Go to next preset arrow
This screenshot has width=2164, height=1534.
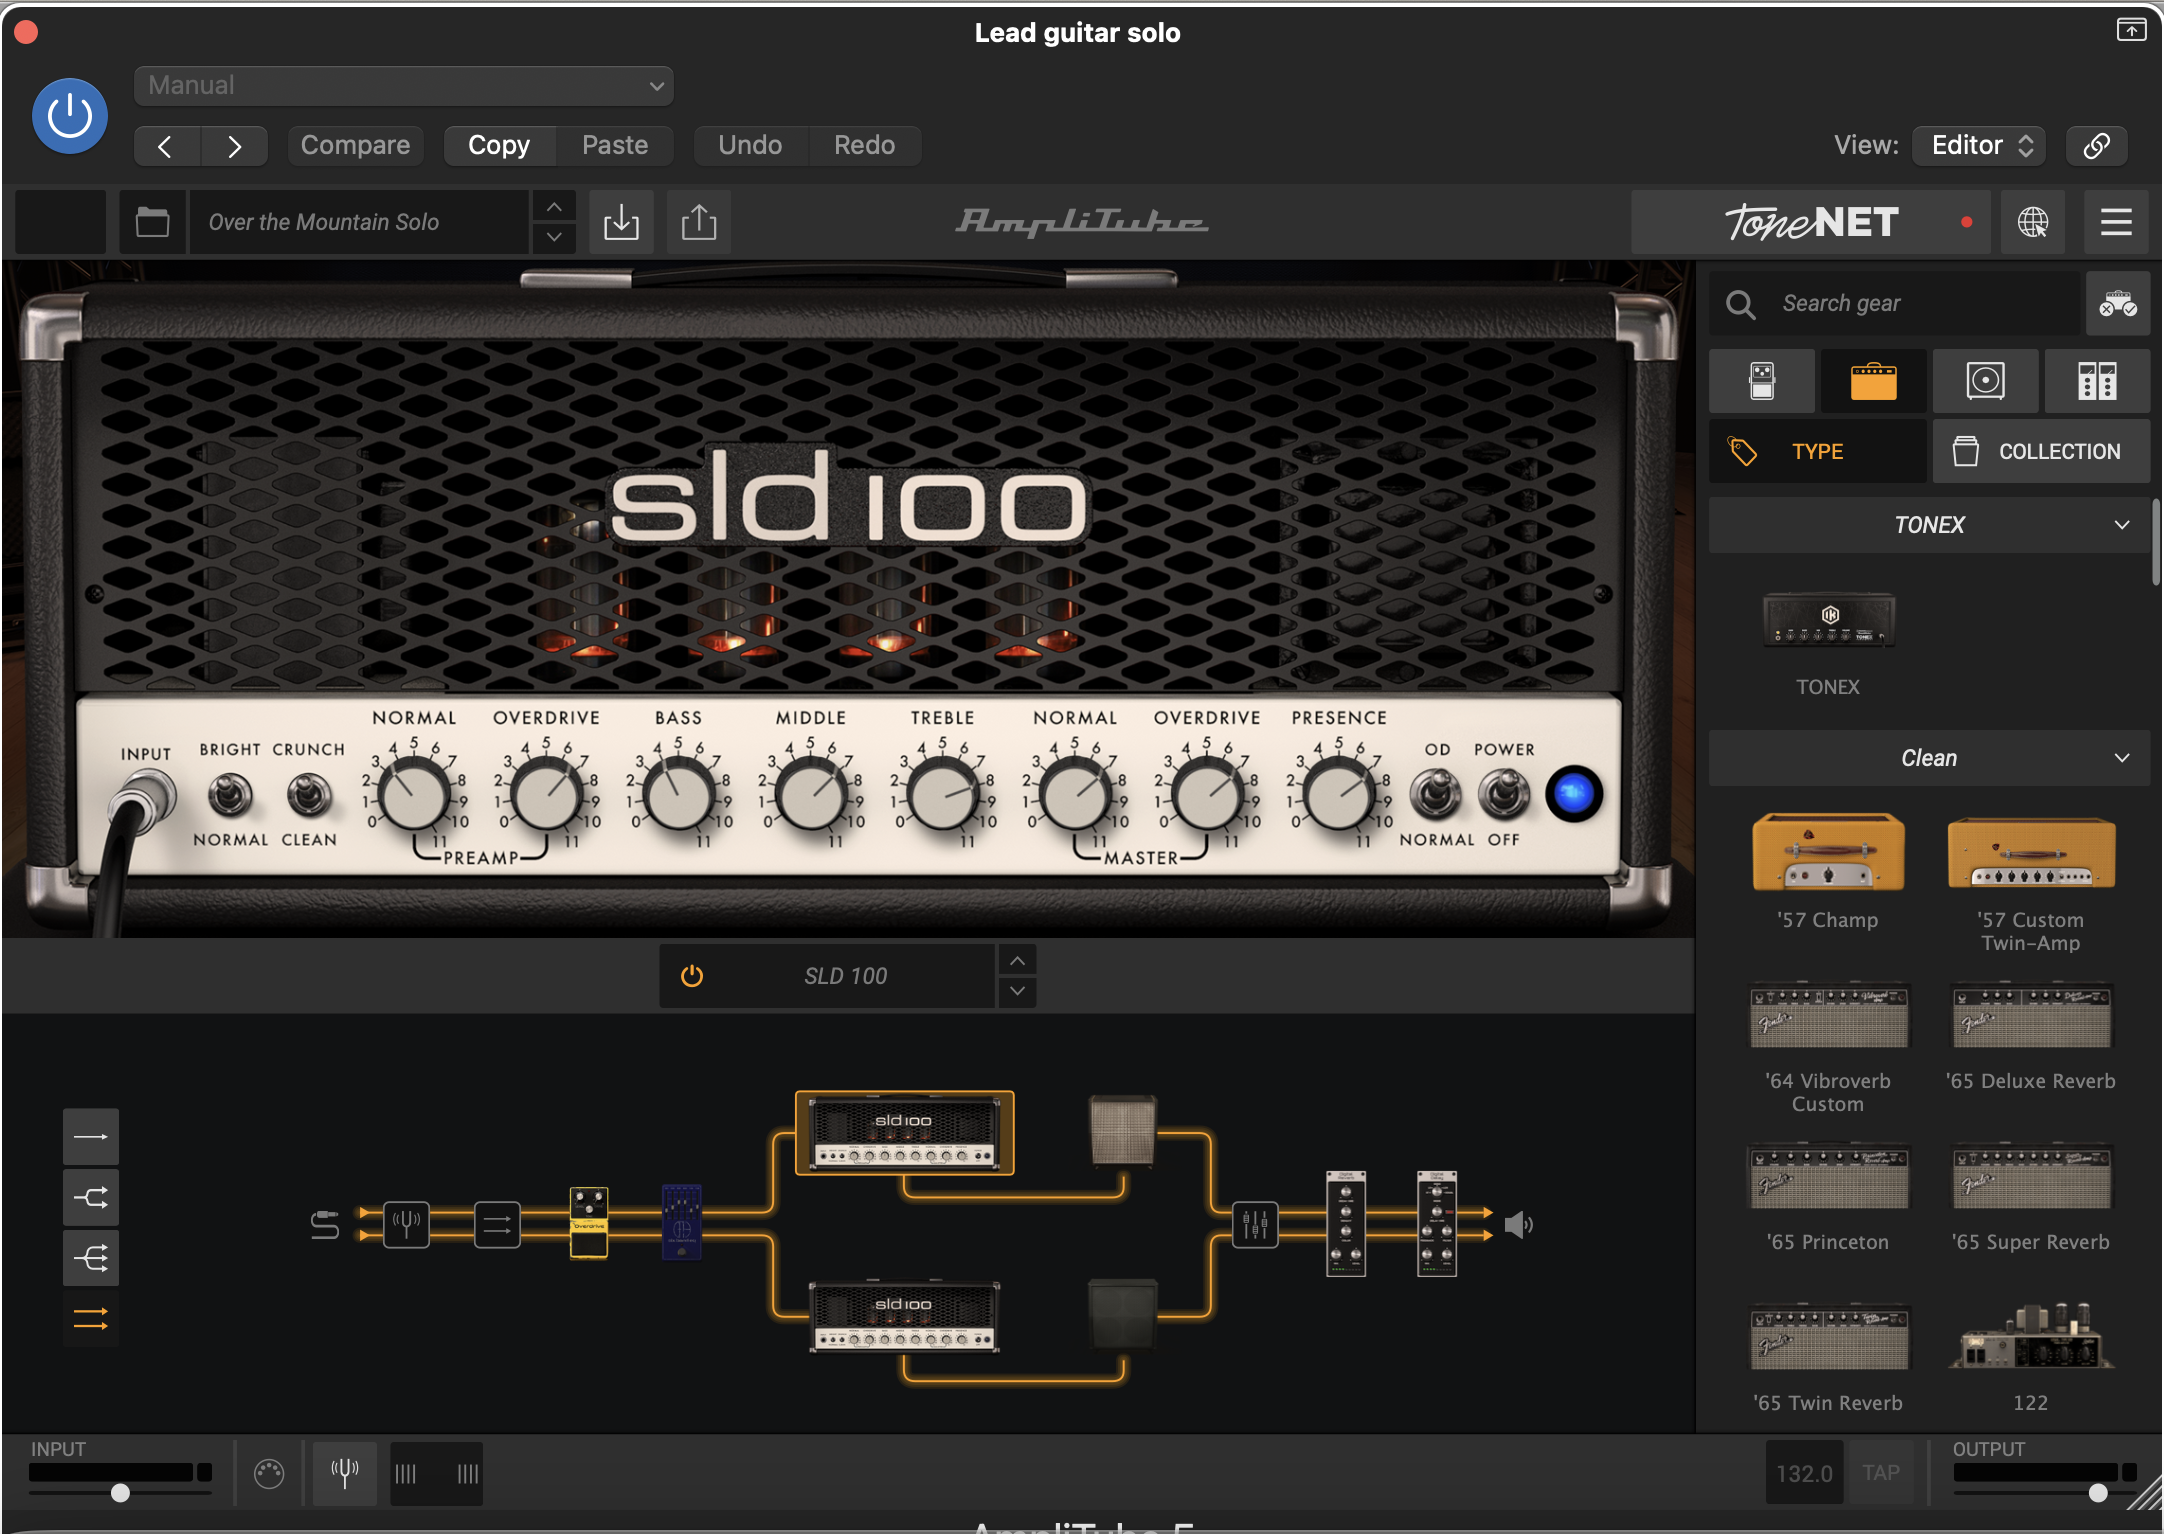(234, 146)
